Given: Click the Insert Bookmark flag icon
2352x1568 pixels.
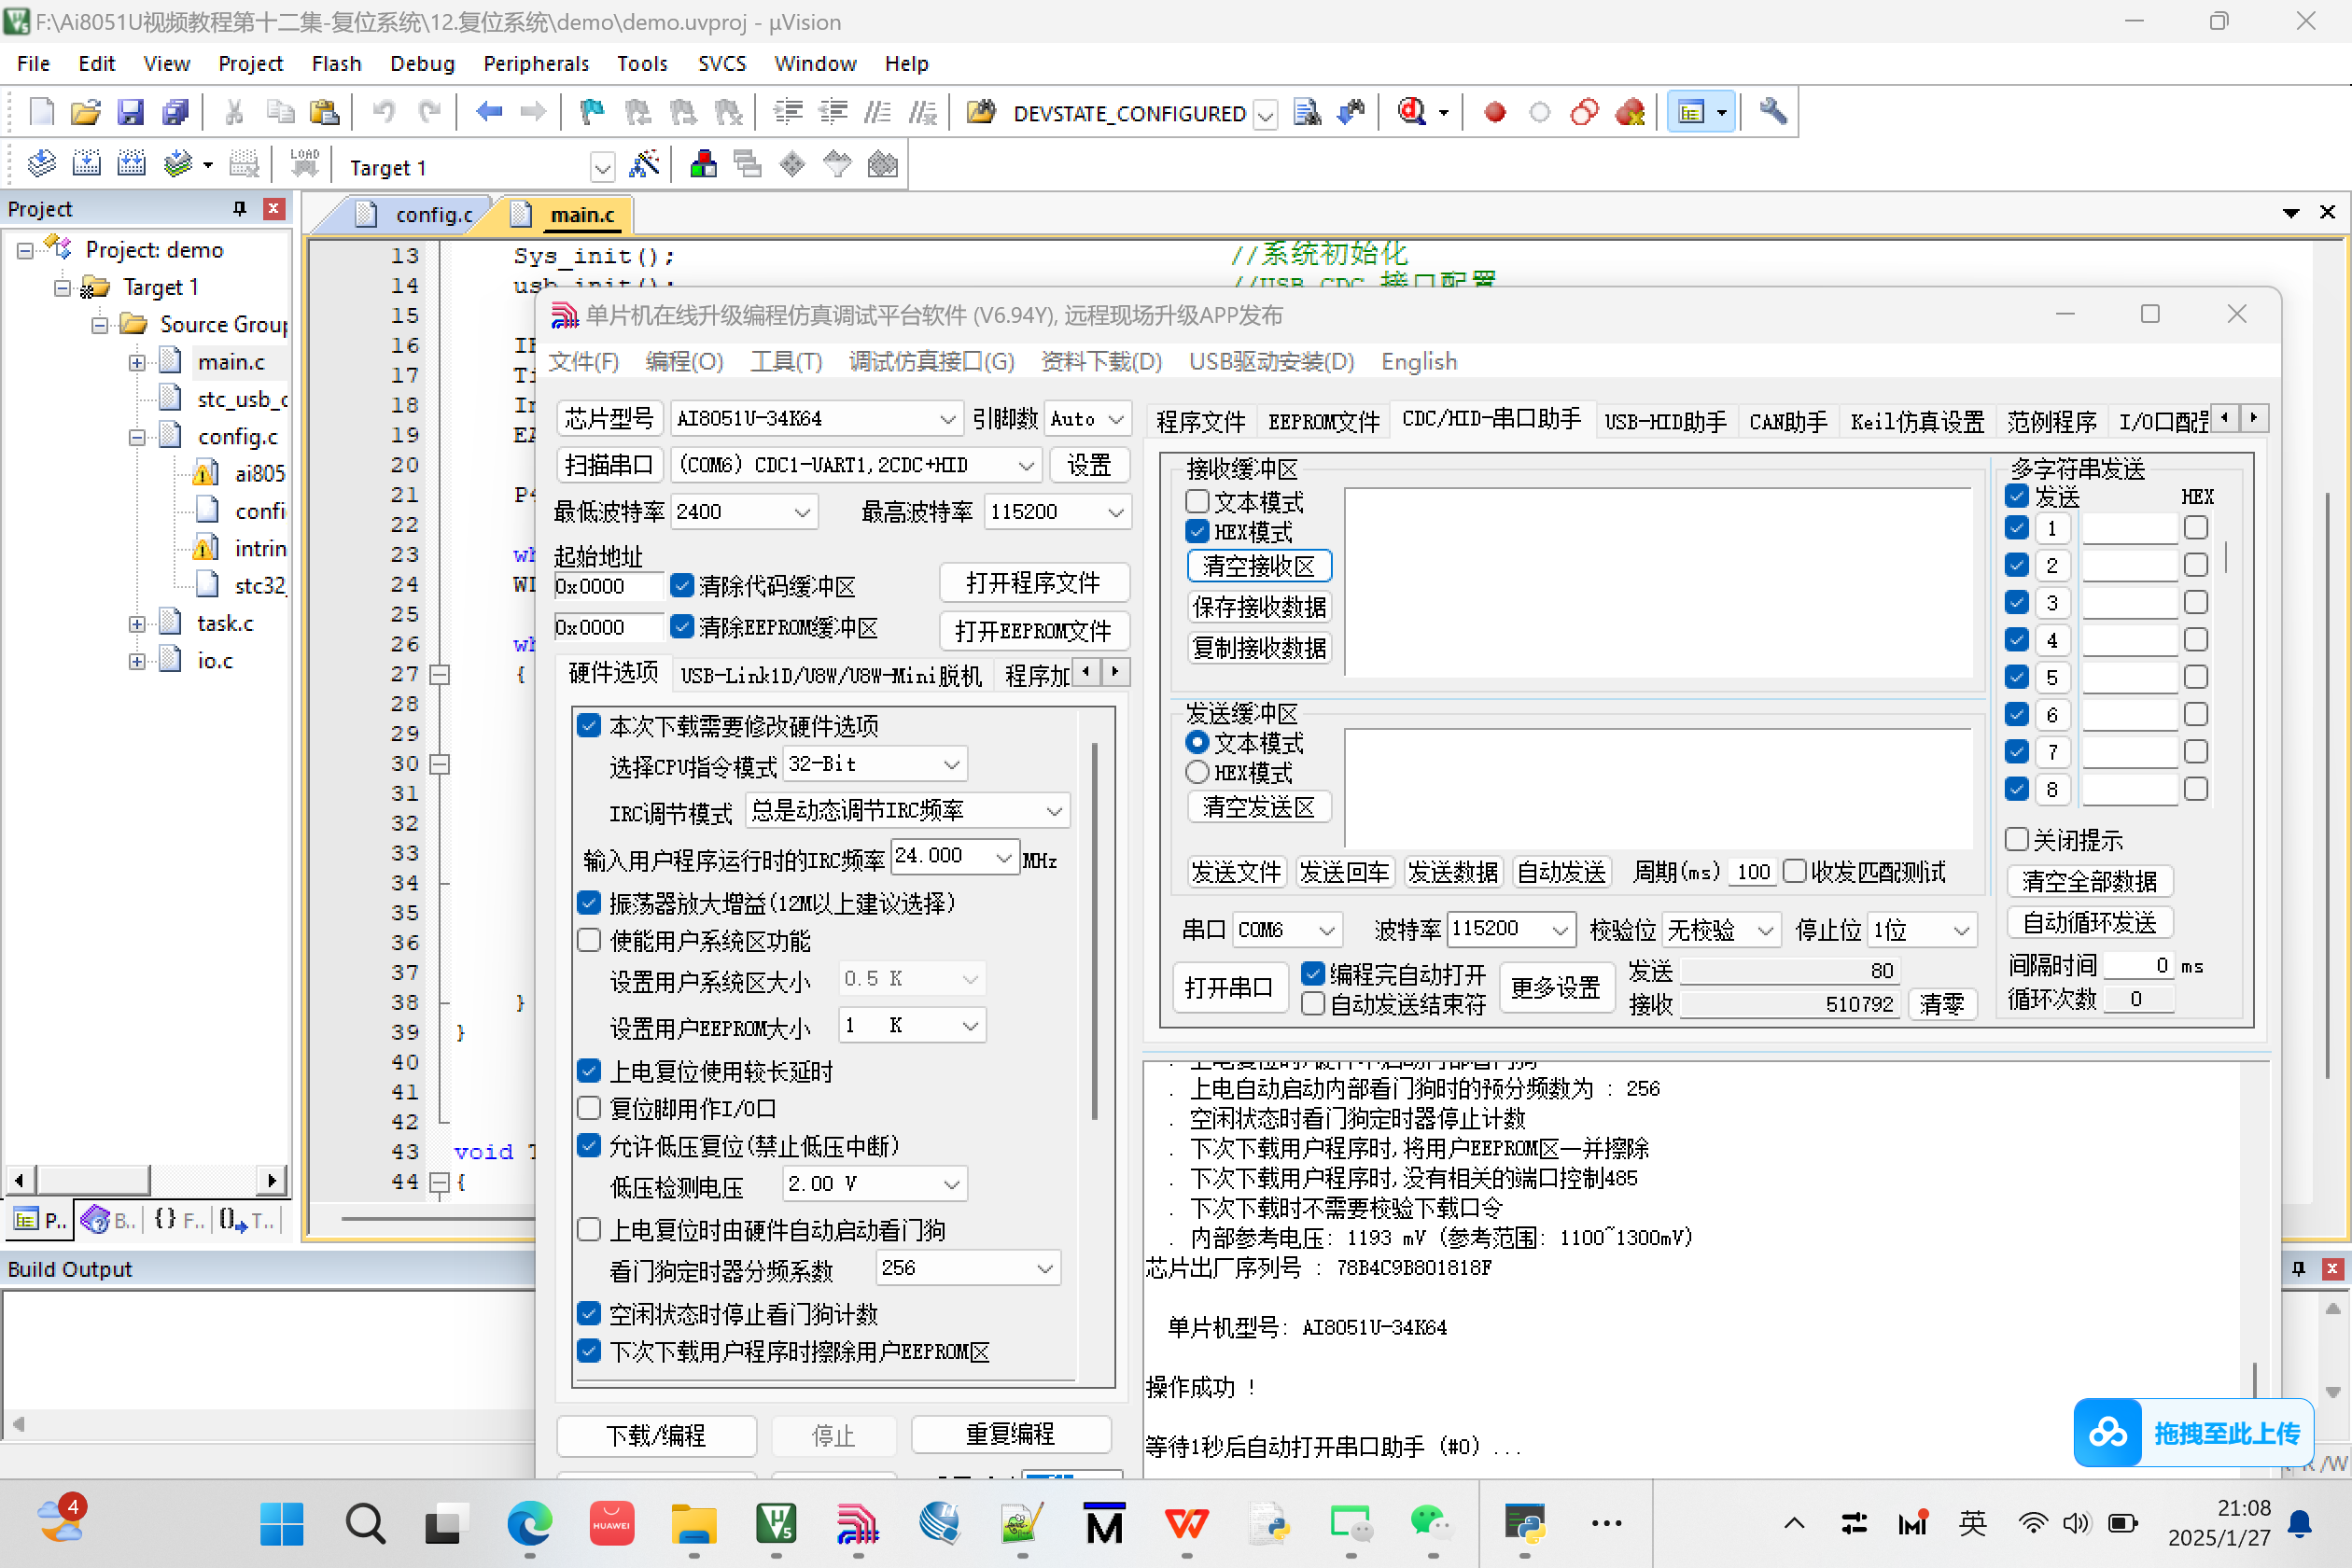Looking at the screenshot, I should click(592, 112).
